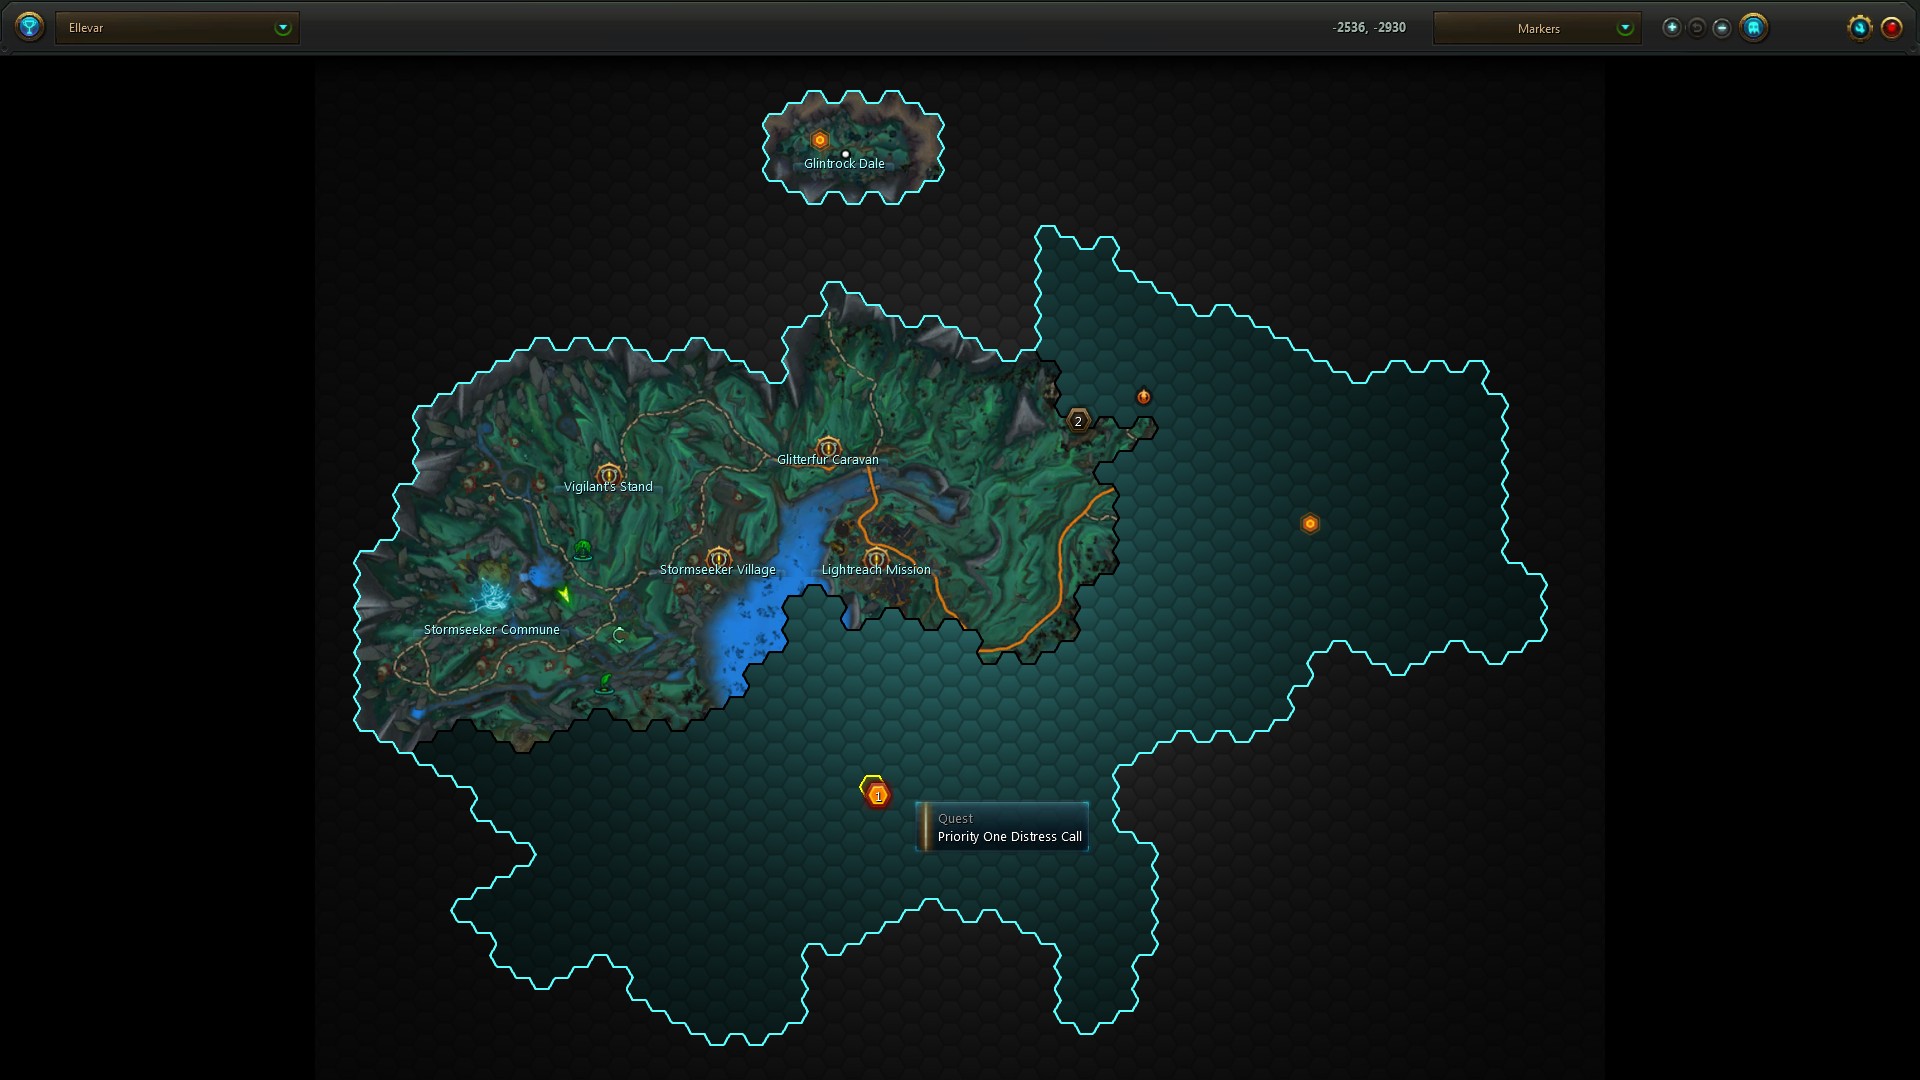Open the Markers filter dropdown

(1537, 28)
